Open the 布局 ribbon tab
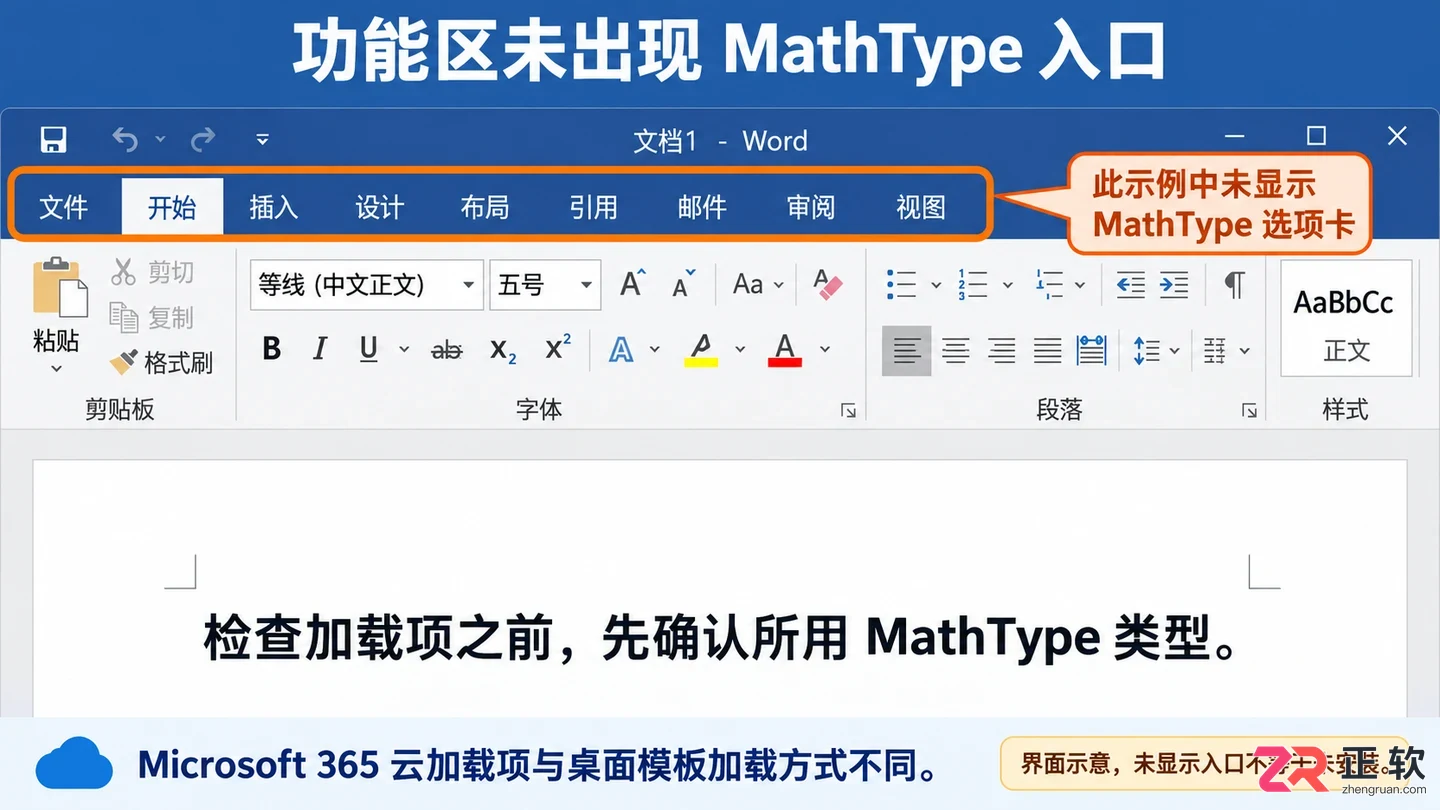The width and height of the screenshot is (1440, 810). coord(485,207)
